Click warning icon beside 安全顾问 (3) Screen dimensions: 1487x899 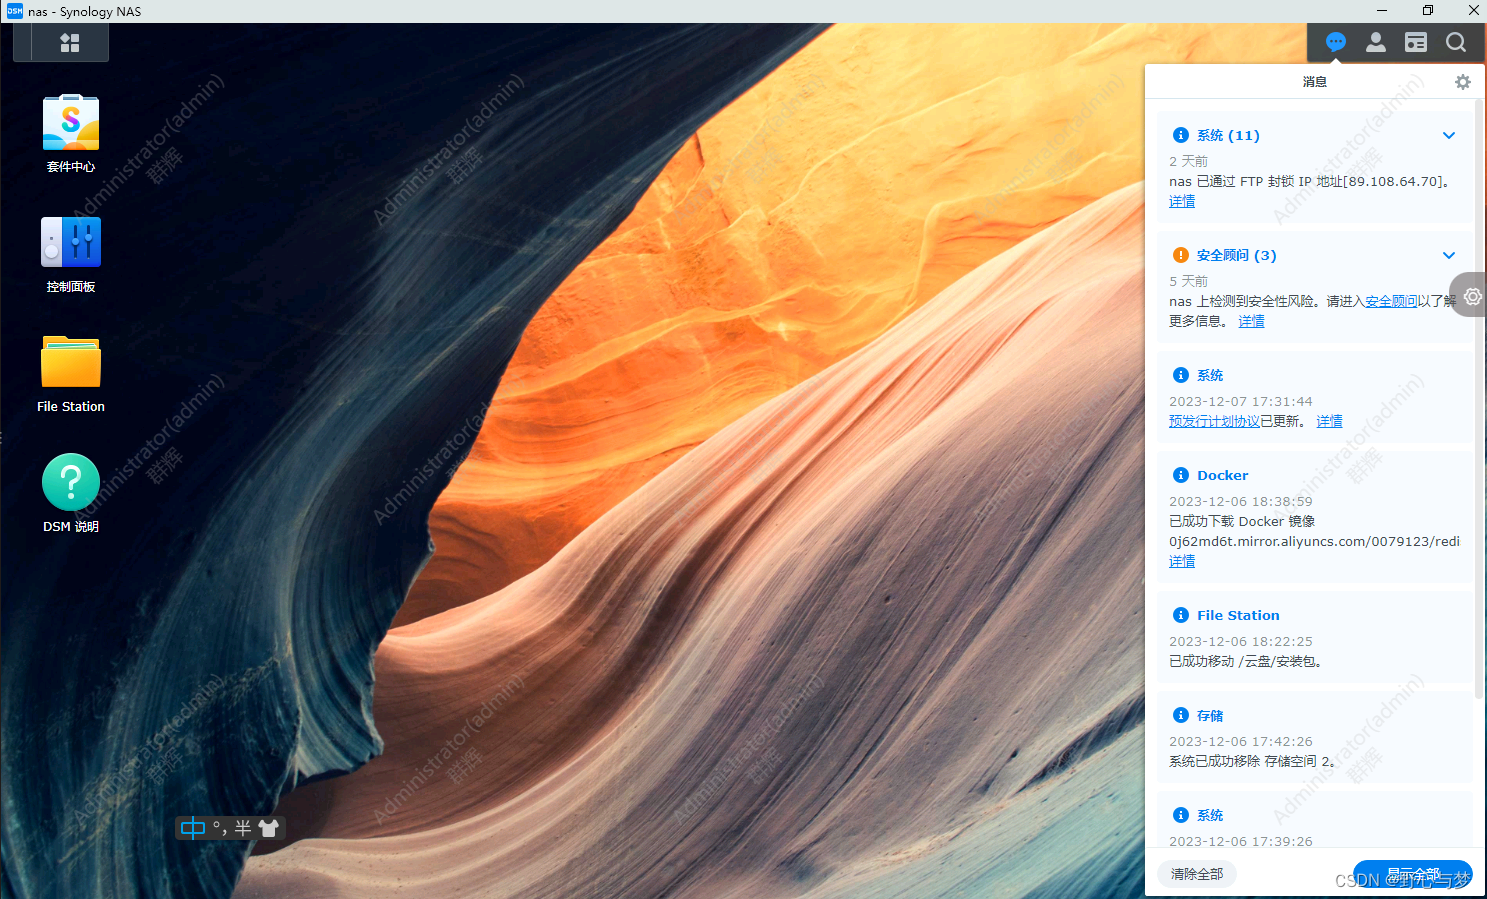point(1181,255)
